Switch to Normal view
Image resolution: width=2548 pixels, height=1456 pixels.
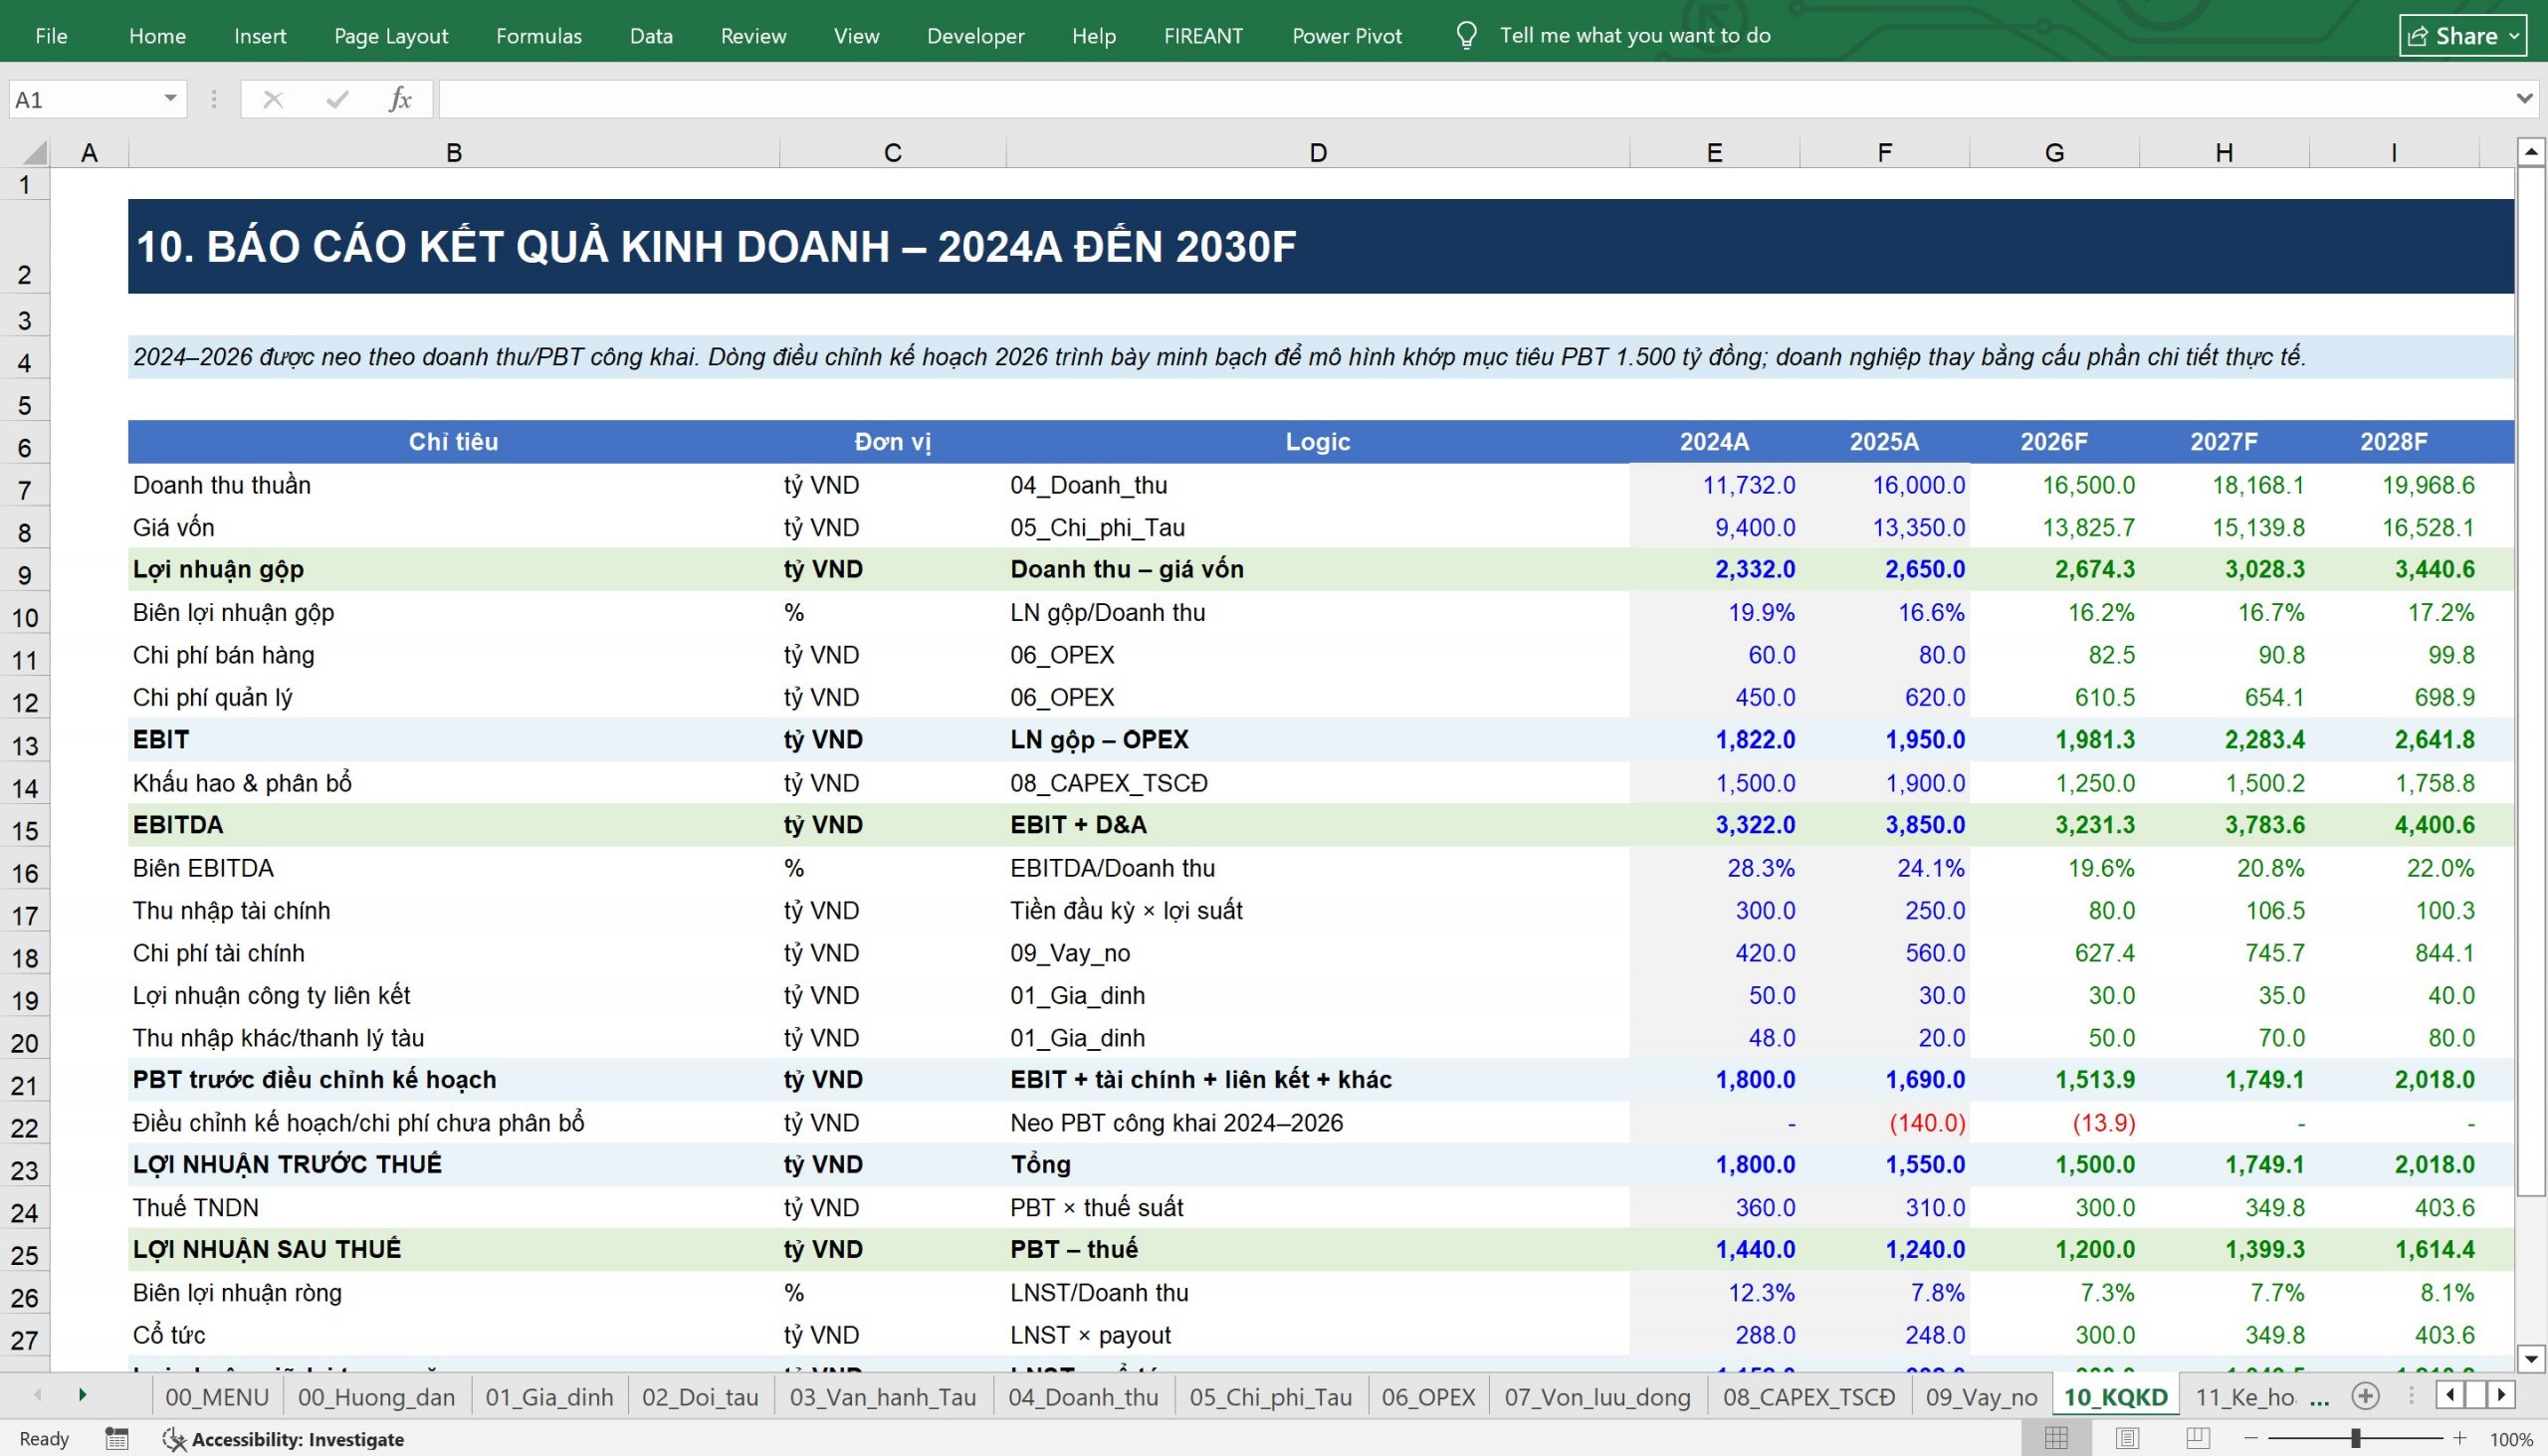pyautogui.click(x=2056, y=1438)
